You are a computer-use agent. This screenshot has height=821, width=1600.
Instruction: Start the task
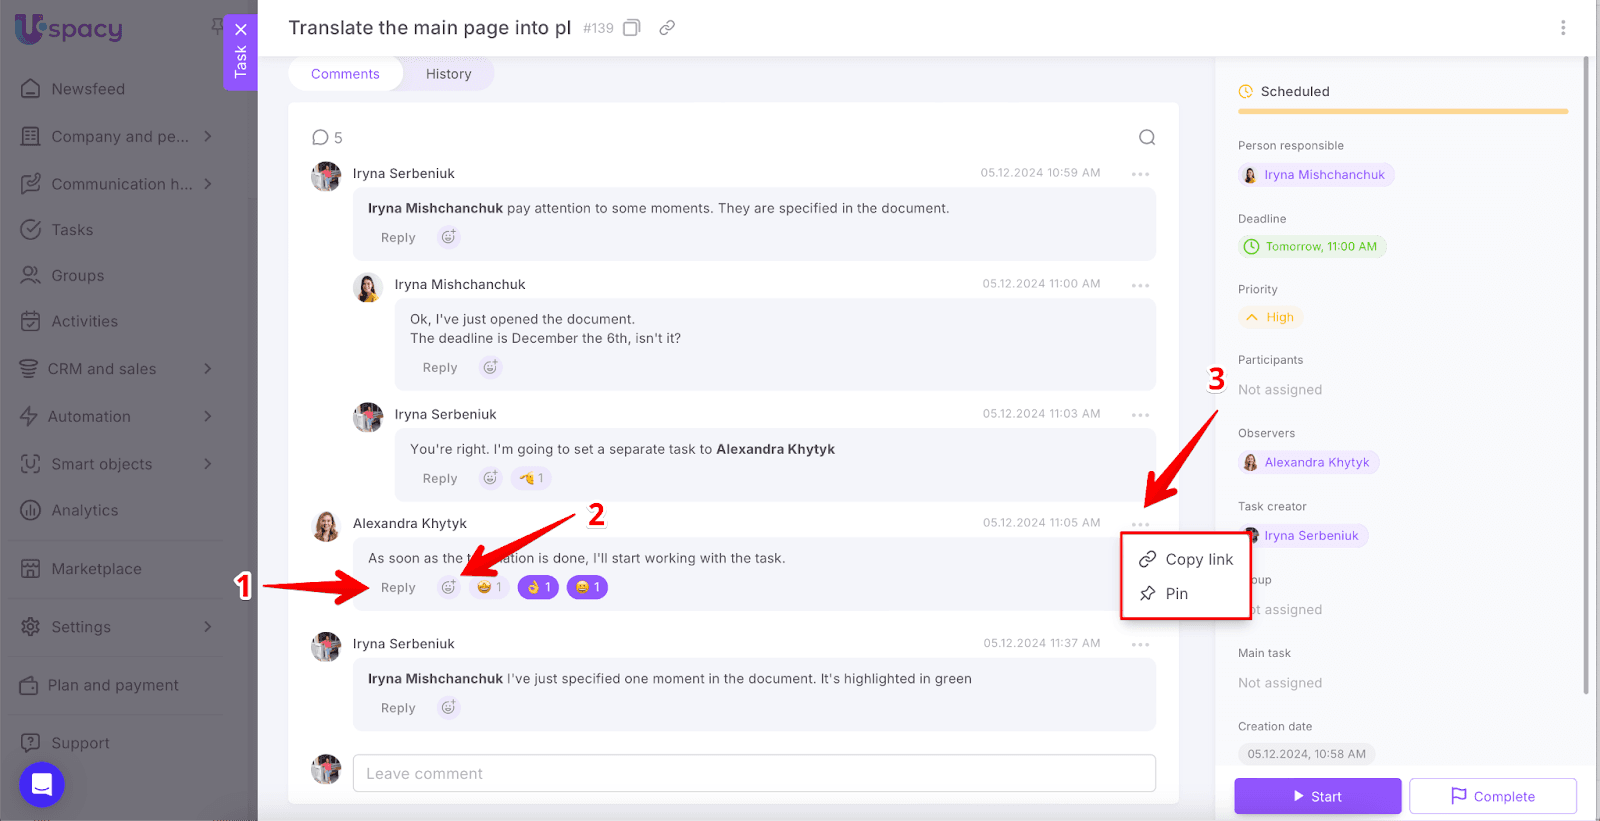[1318, 796]
